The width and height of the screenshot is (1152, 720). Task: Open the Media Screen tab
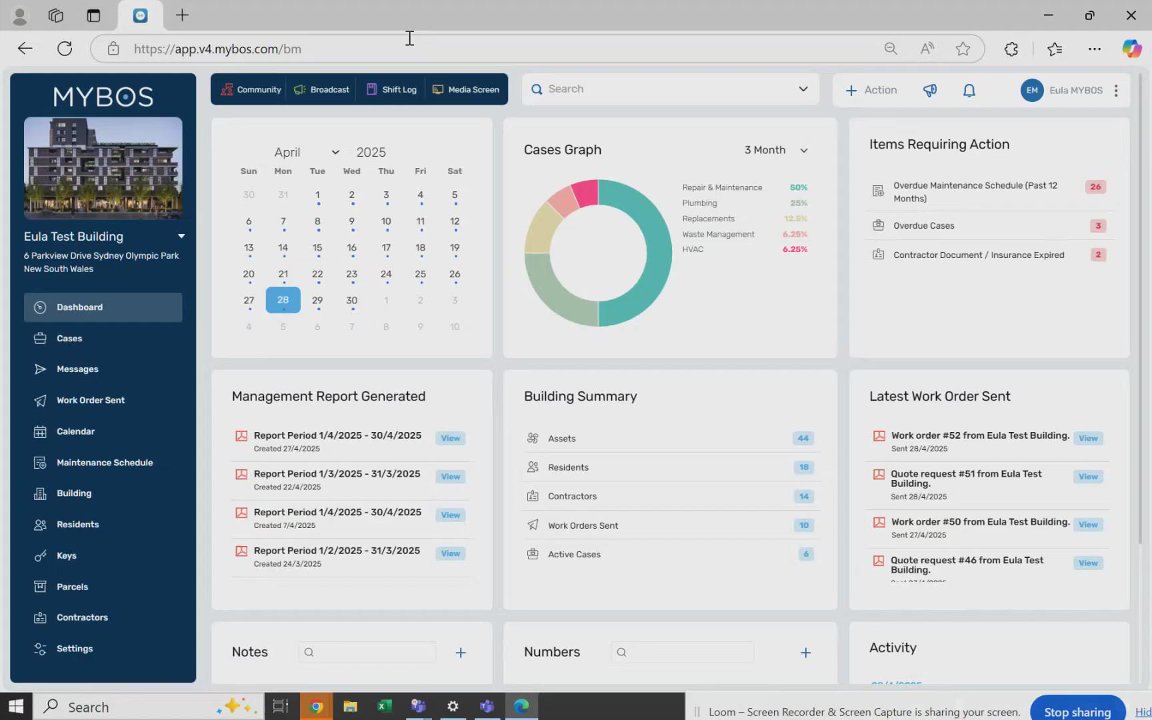pyautogui.click(x=466, y=90)
